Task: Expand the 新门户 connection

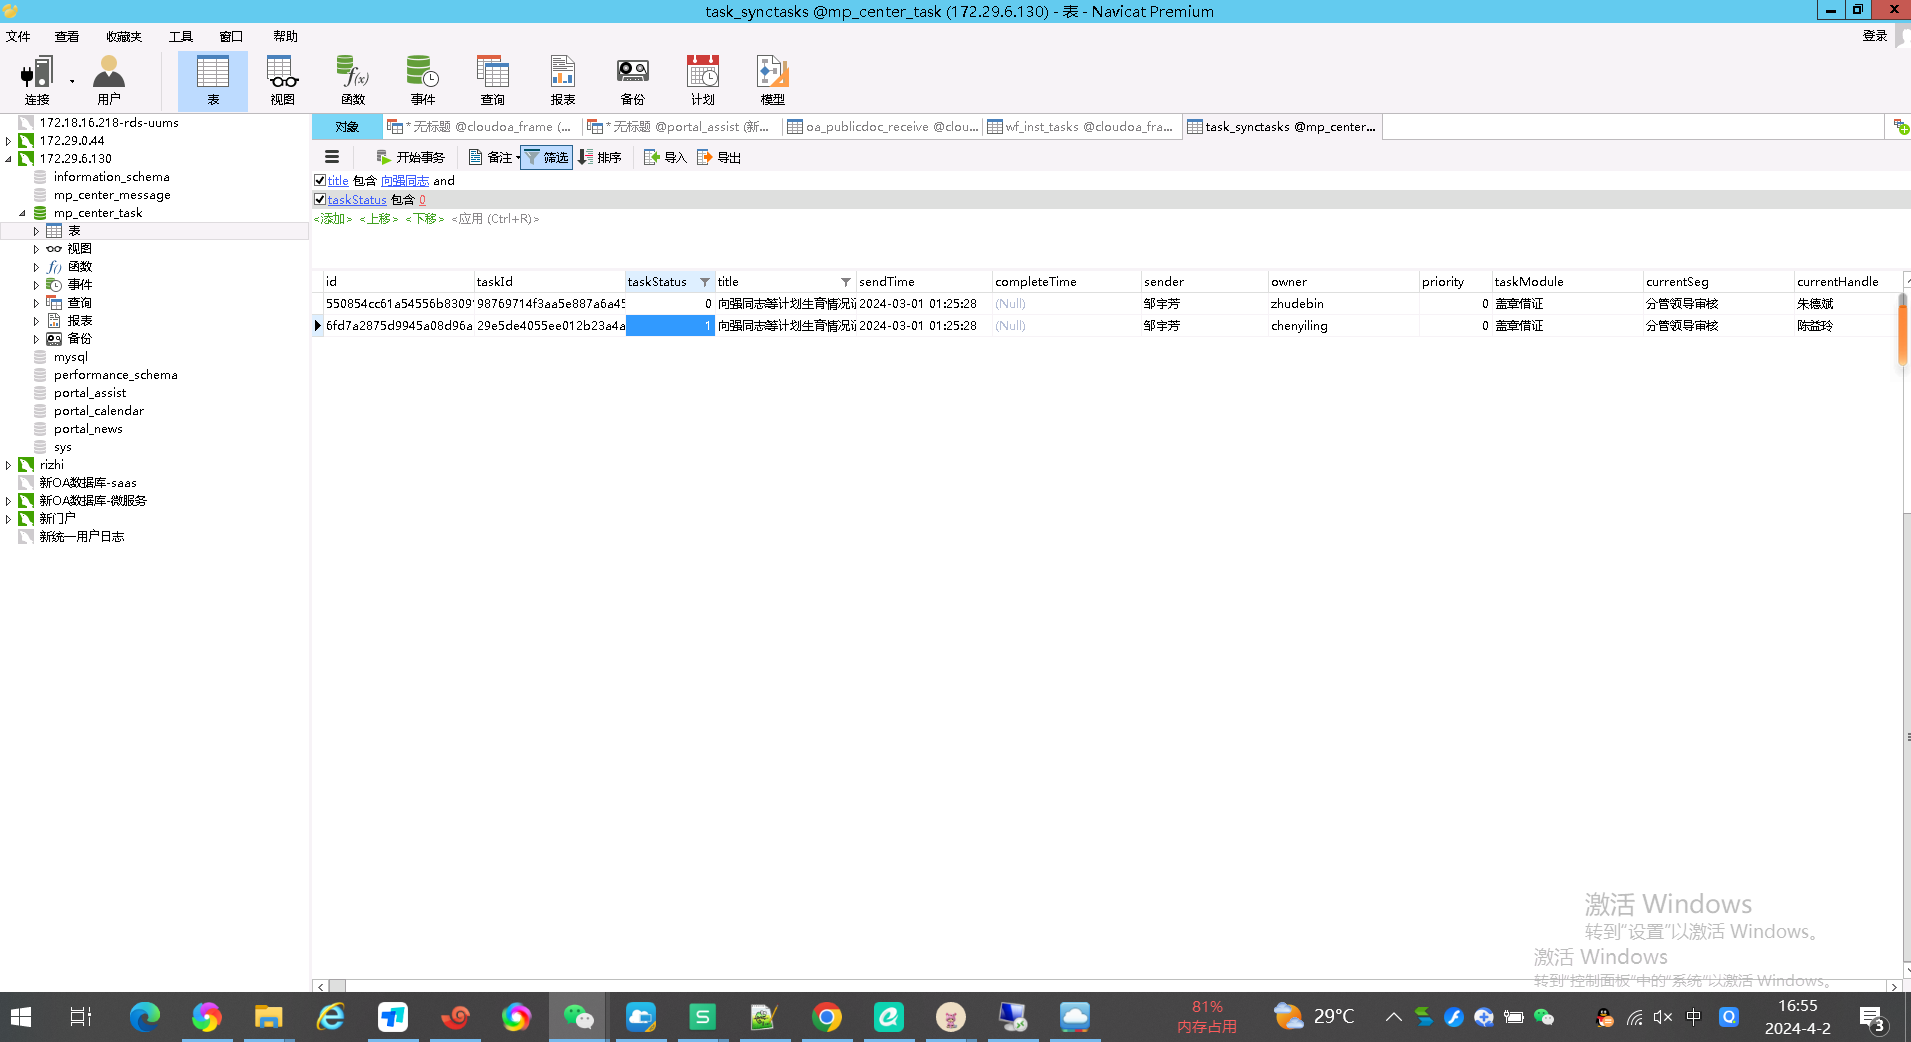Action: 9,519
